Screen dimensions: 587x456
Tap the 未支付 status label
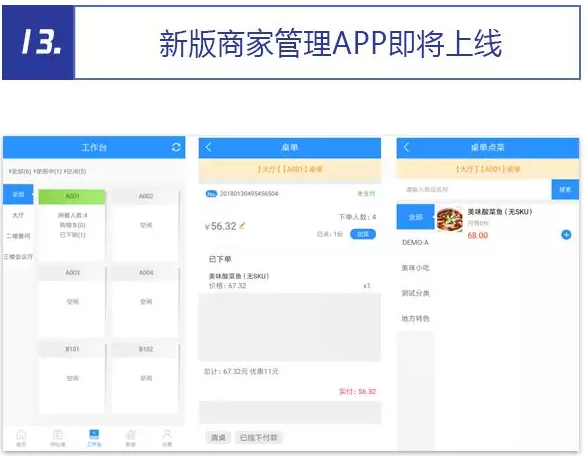pyautogui.click(x=366, y=194)
